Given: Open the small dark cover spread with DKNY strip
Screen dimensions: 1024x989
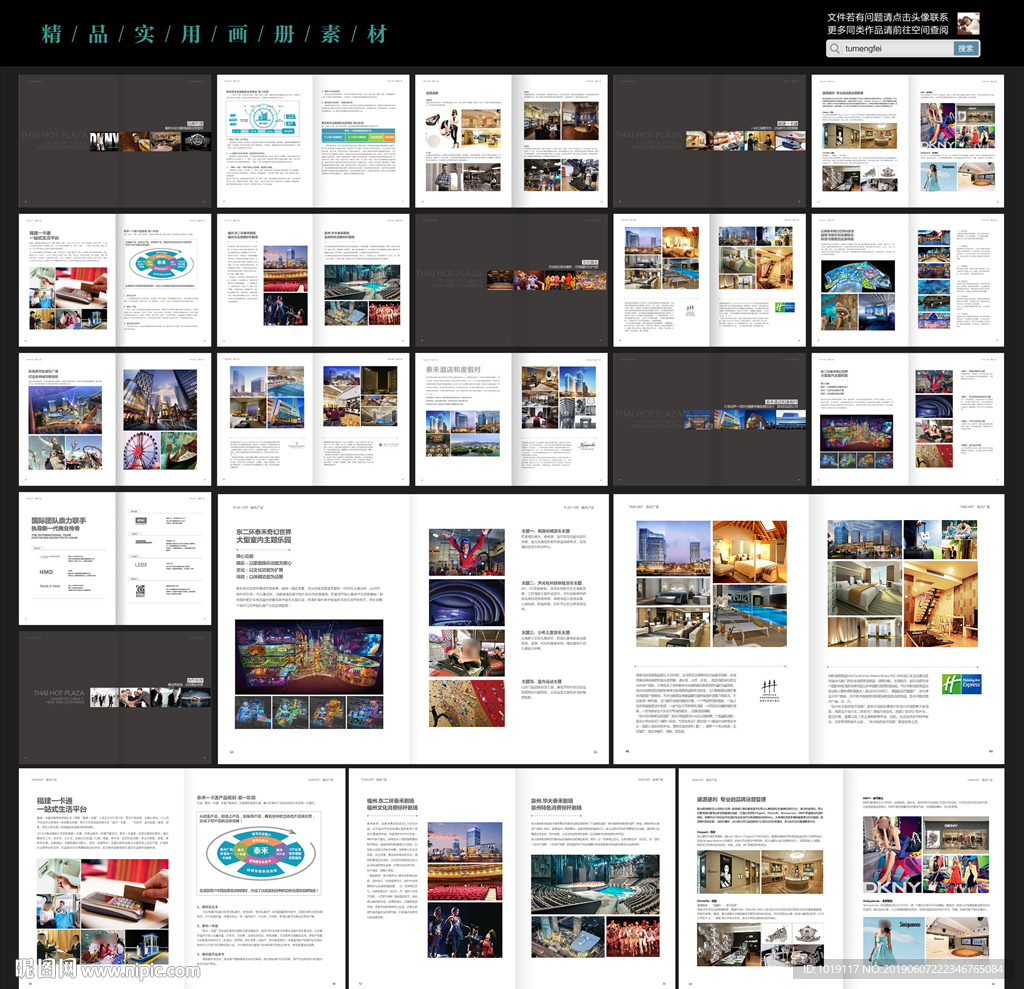Looking at the screenshot, I should click(x=115, y=141).
